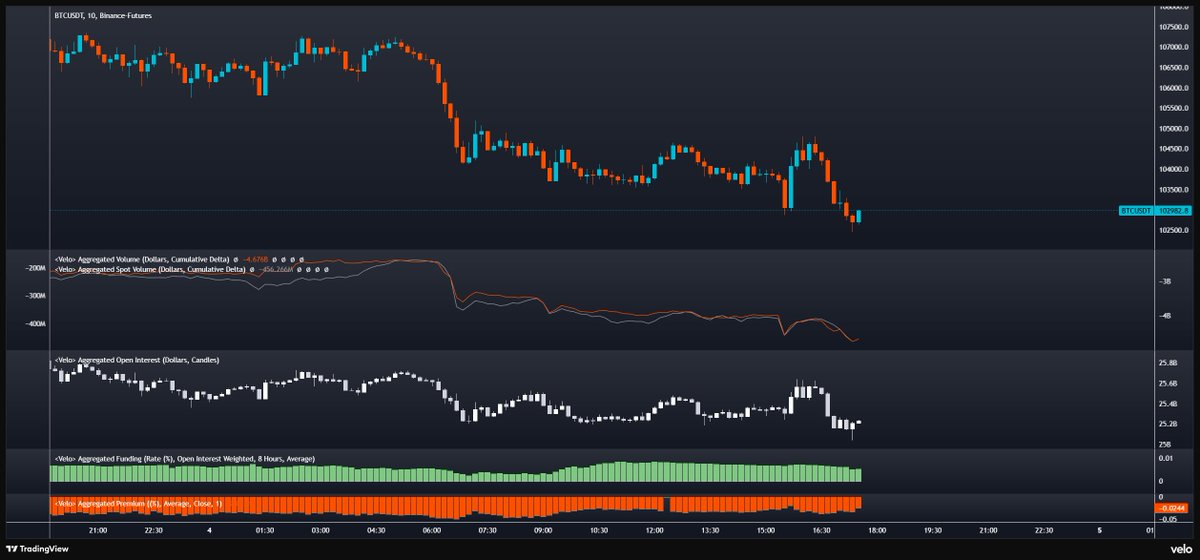Click the 04:30 time axis label

point(376,530)
